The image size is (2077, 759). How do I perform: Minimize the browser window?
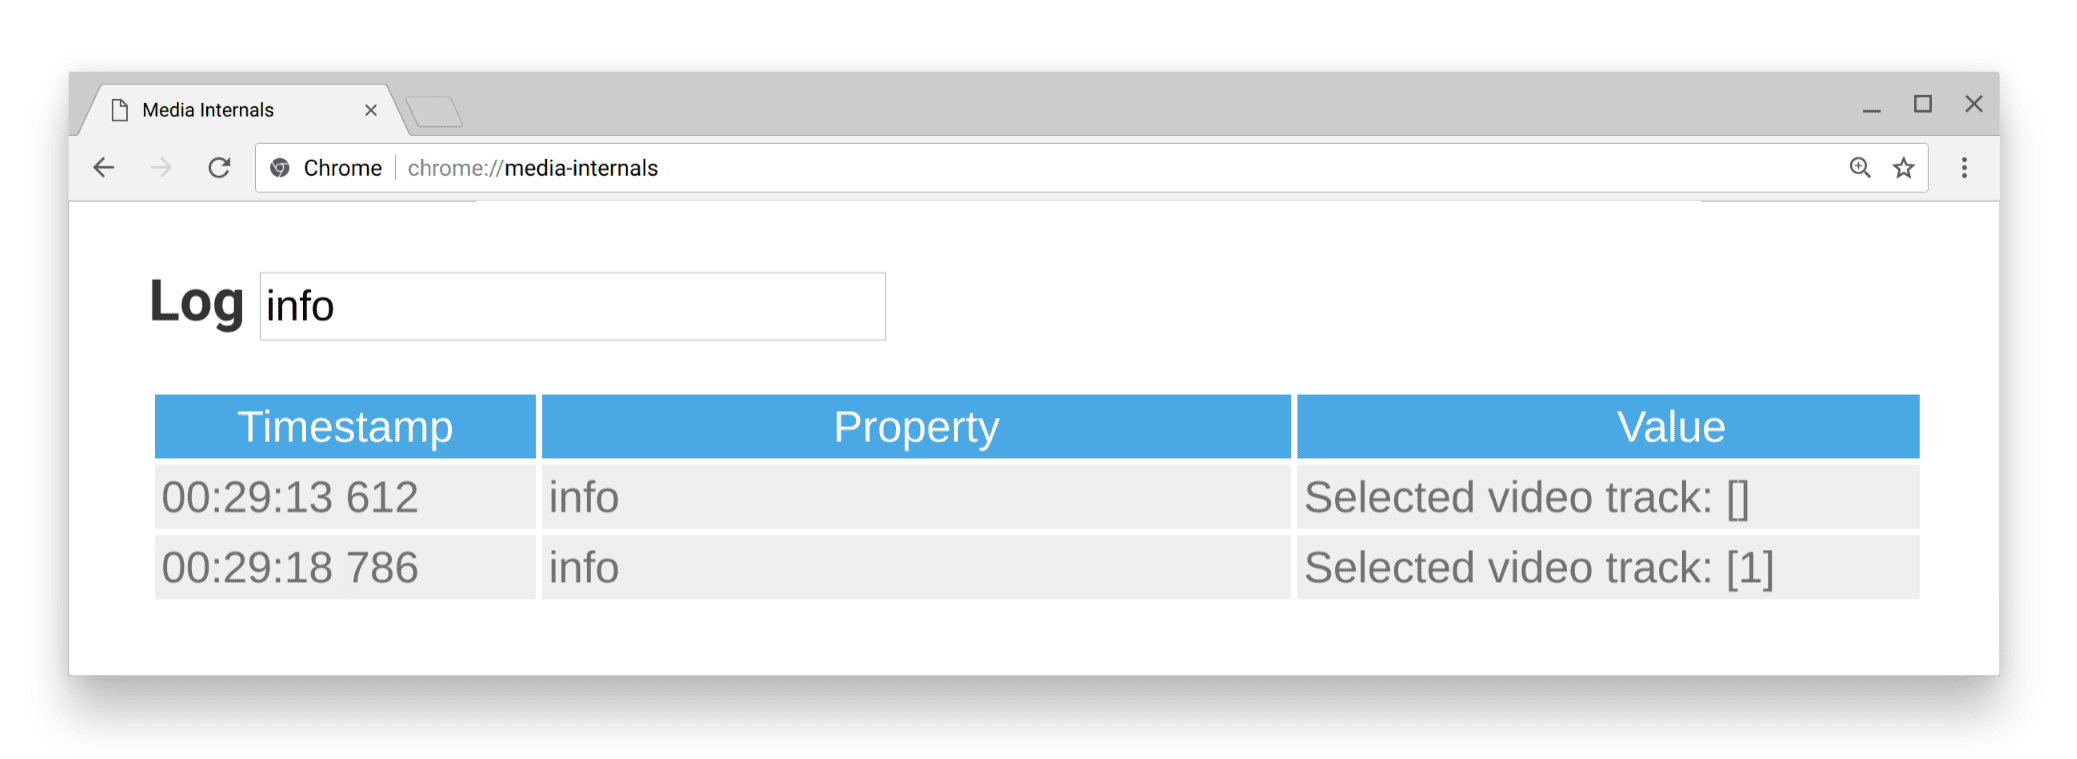click(x=1870, y=104)
